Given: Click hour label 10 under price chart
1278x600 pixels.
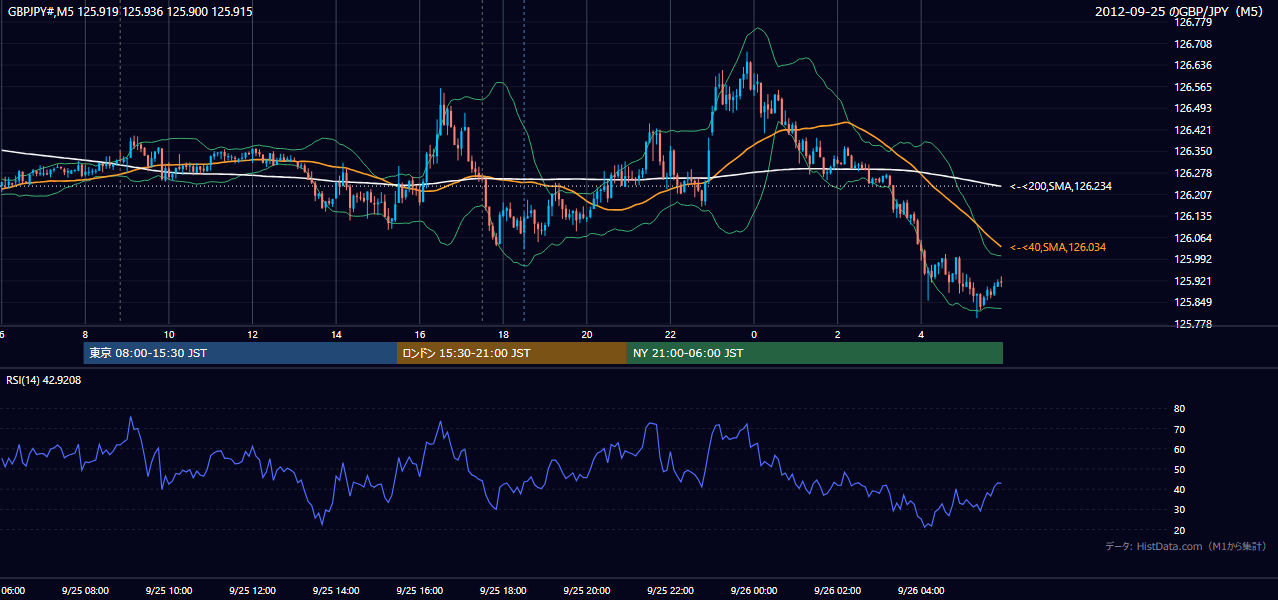Looking at the screenshot, I should [169, 334].
